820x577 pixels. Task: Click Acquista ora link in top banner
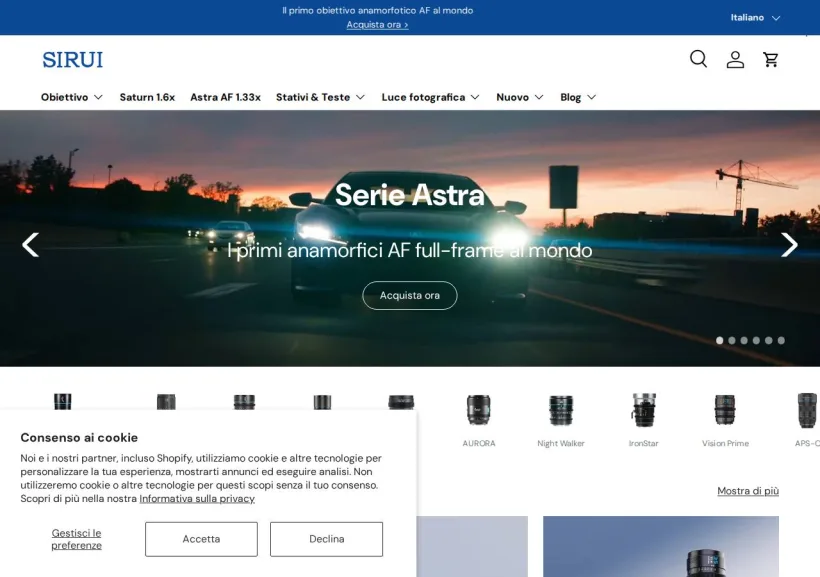click(377, 25)
